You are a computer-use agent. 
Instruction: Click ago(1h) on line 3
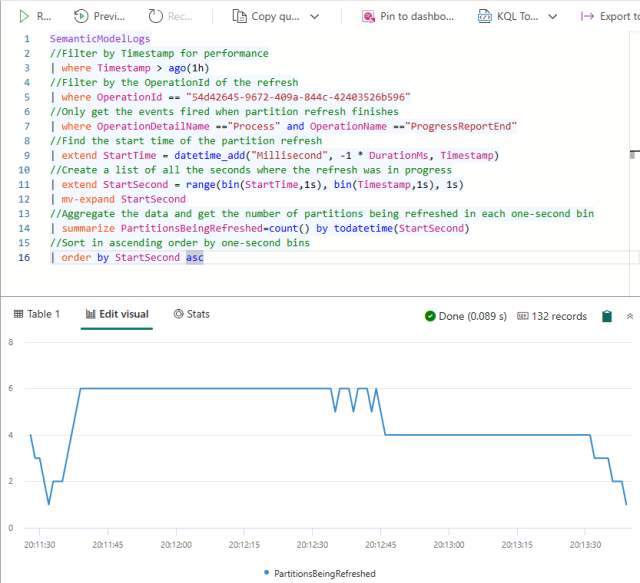pyautogui.click(x=189, y=68)
